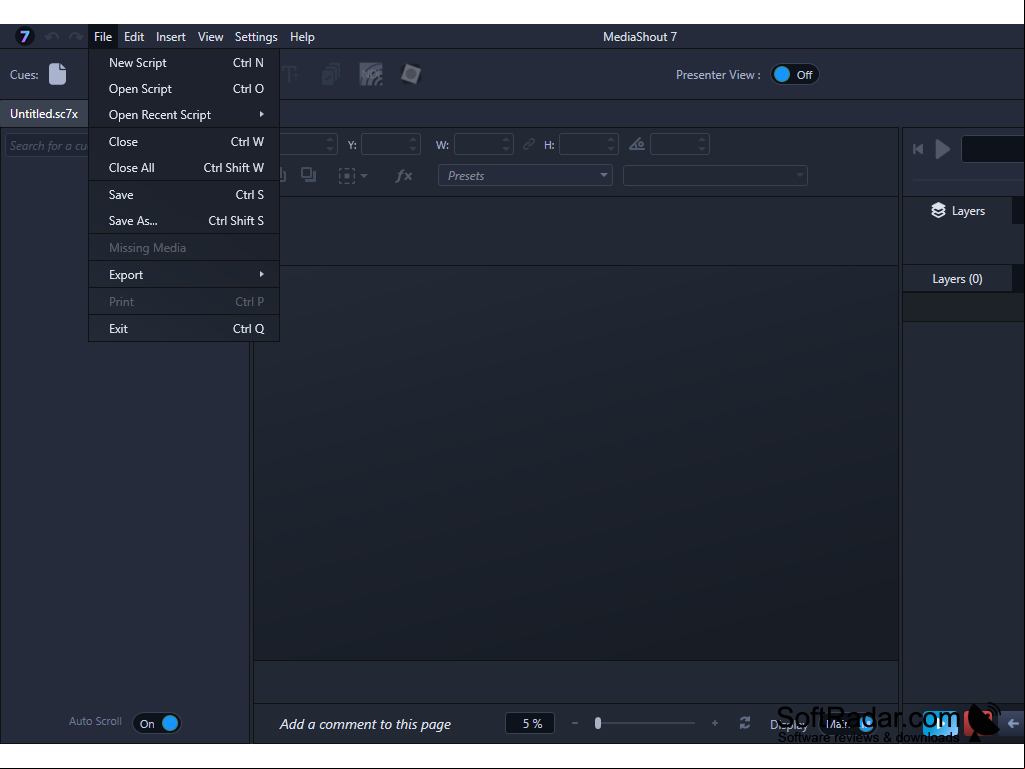Image resolution: width=1025 pixels, height=769 pixels.
Task: Click the dimmed checklist copy cue icon
Action: [331, 75]
